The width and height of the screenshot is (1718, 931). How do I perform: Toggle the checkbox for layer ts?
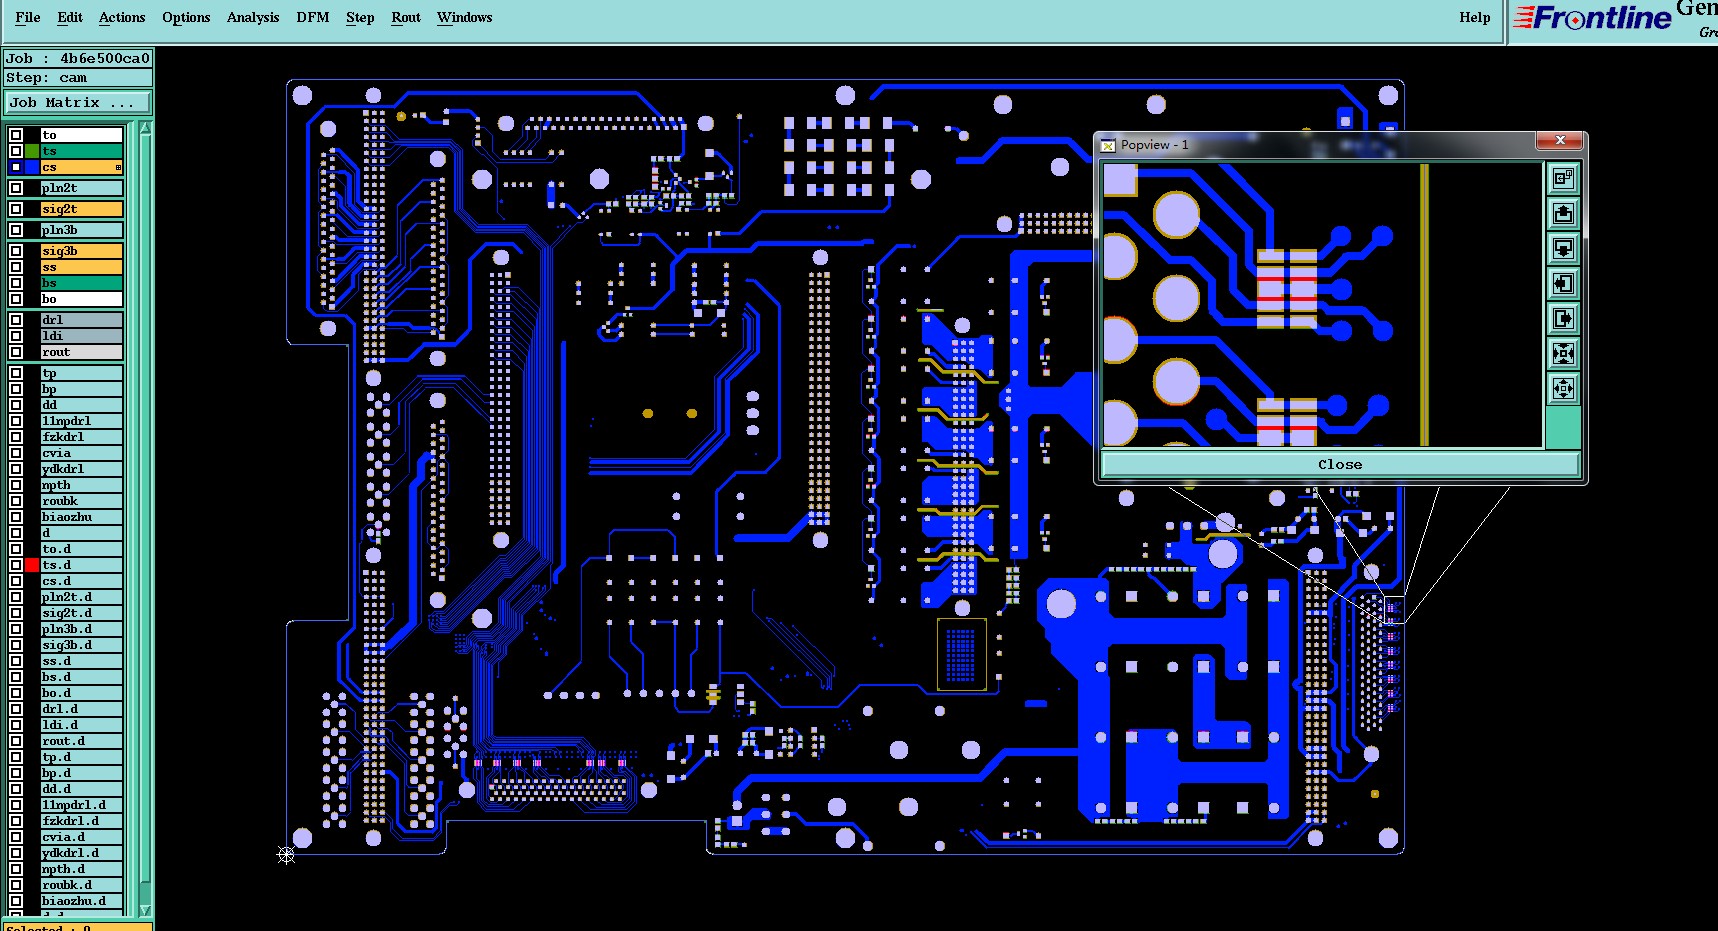16,151
